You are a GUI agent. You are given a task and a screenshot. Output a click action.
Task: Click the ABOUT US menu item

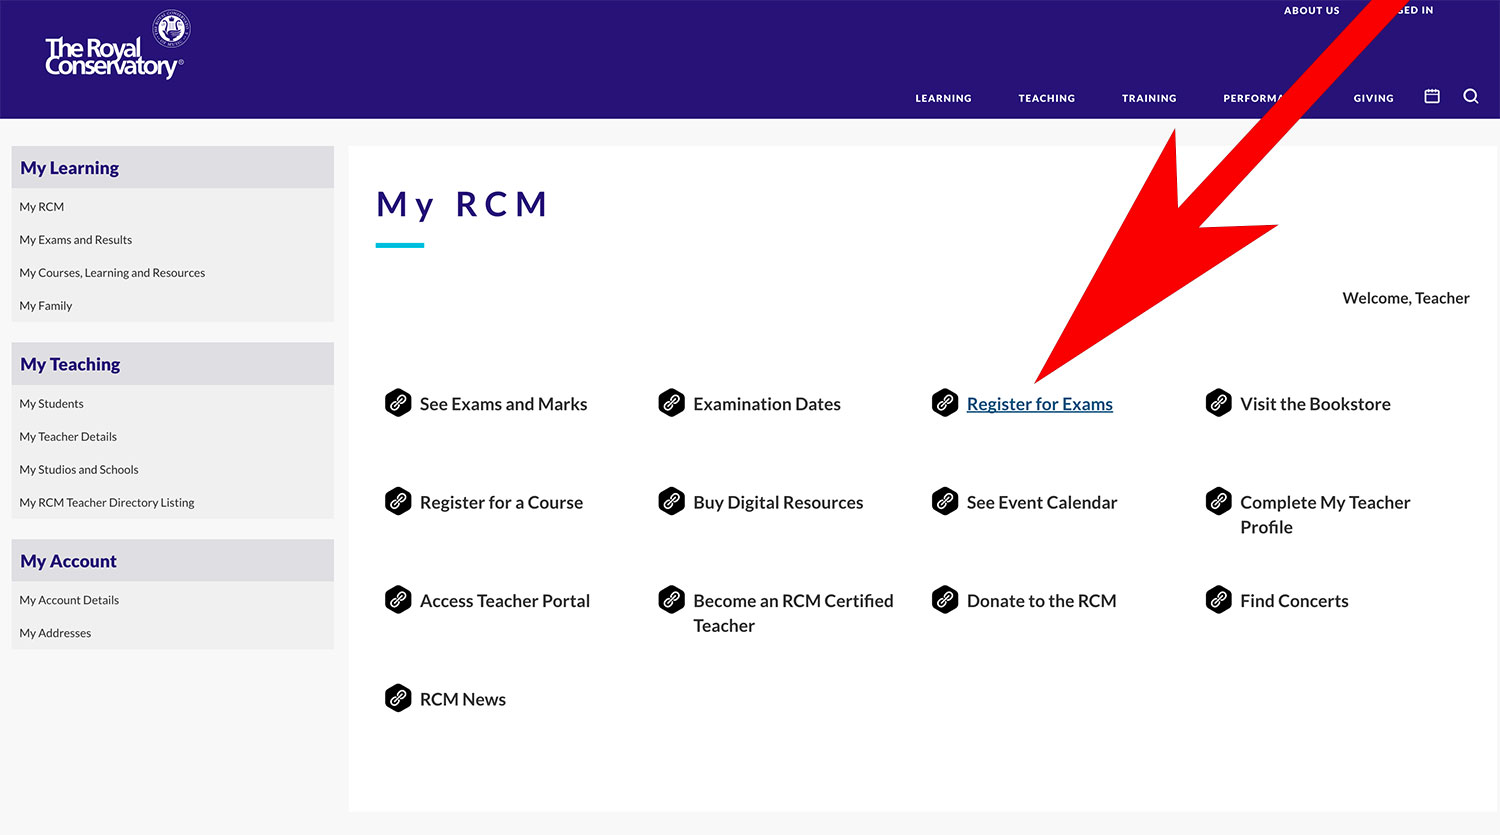pyautogui.click(x=1311, y=10)
